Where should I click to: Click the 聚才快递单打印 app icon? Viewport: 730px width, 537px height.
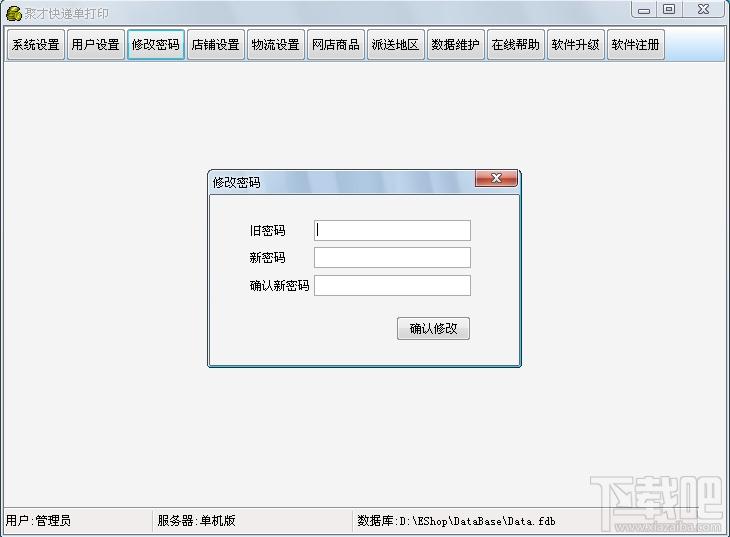pos(14,14)
